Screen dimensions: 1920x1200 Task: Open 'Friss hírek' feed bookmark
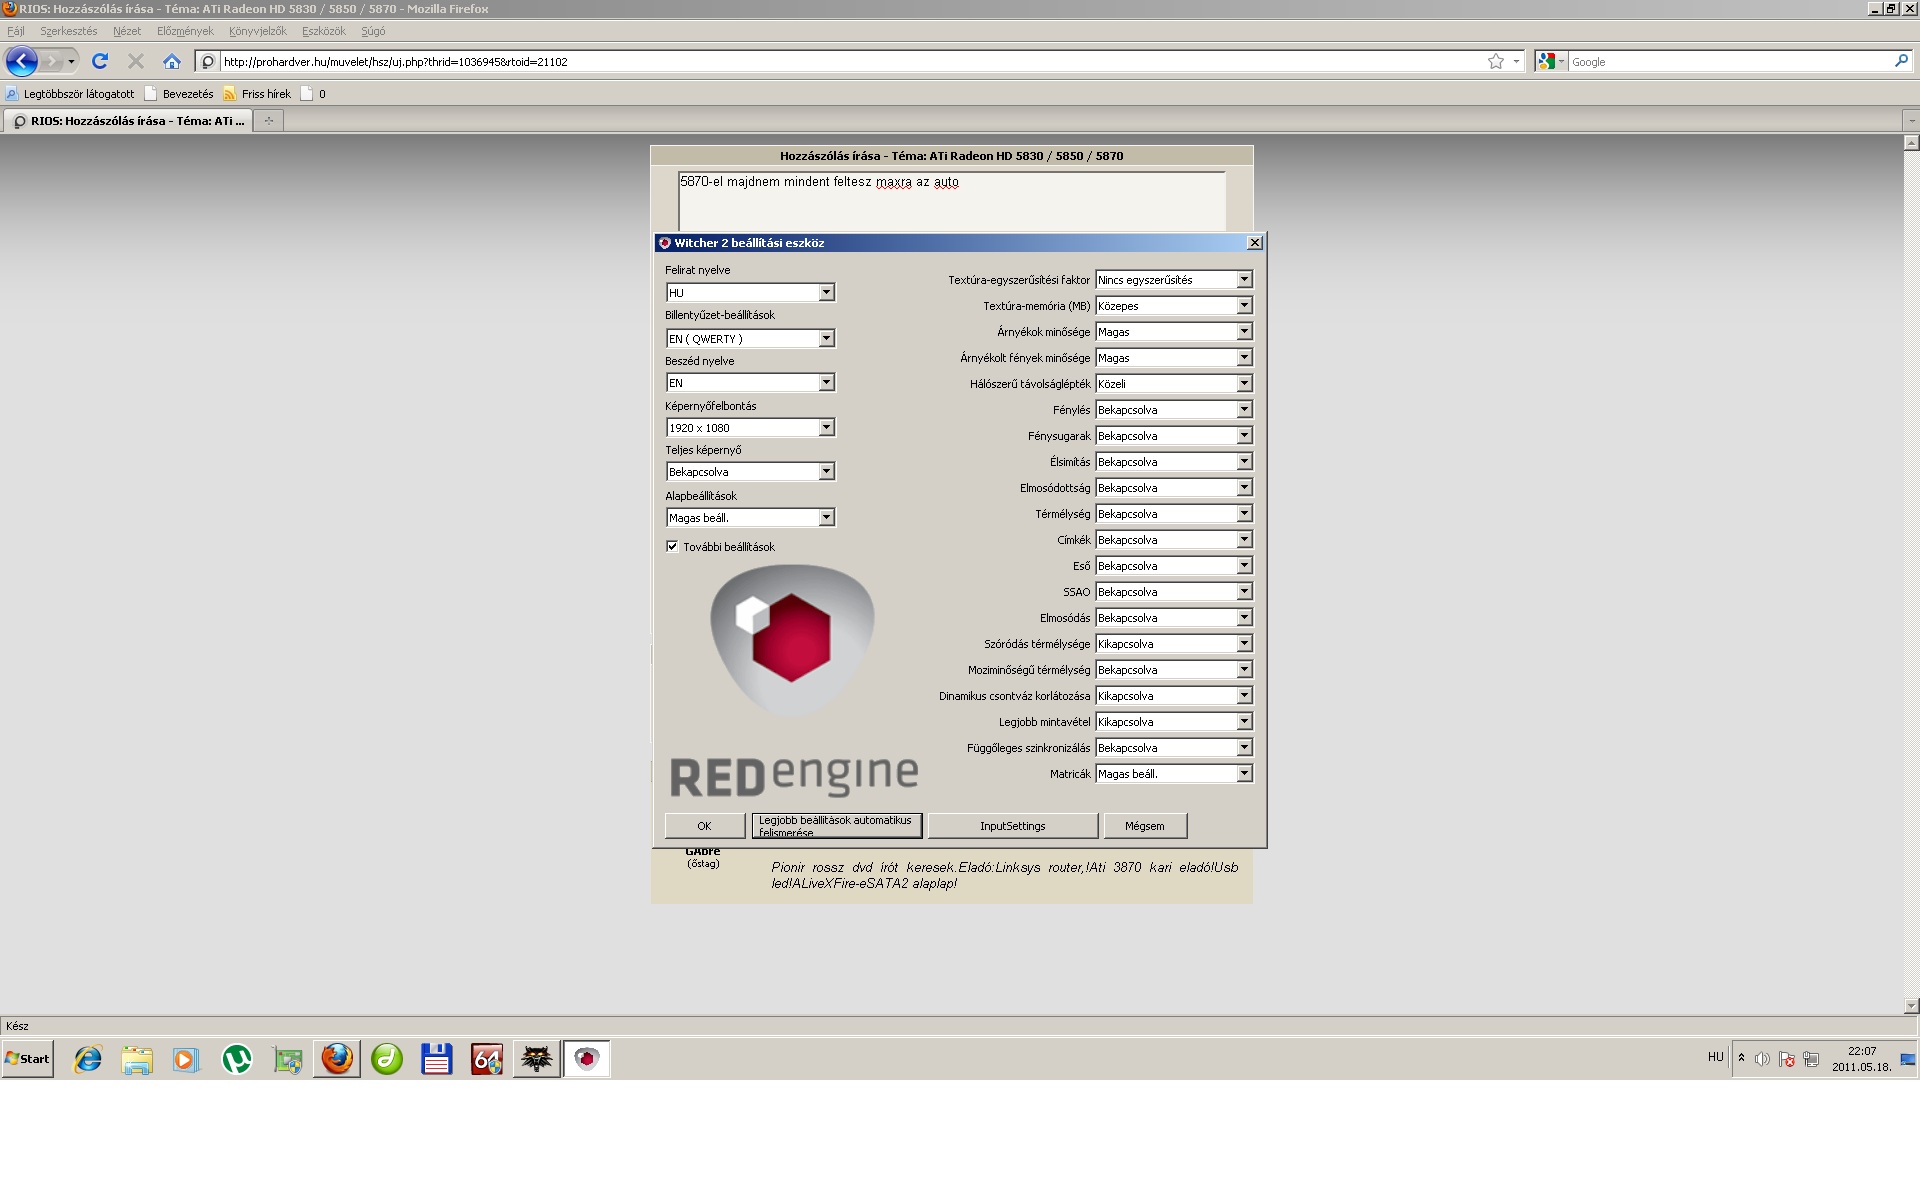click(x=257, y=94)
